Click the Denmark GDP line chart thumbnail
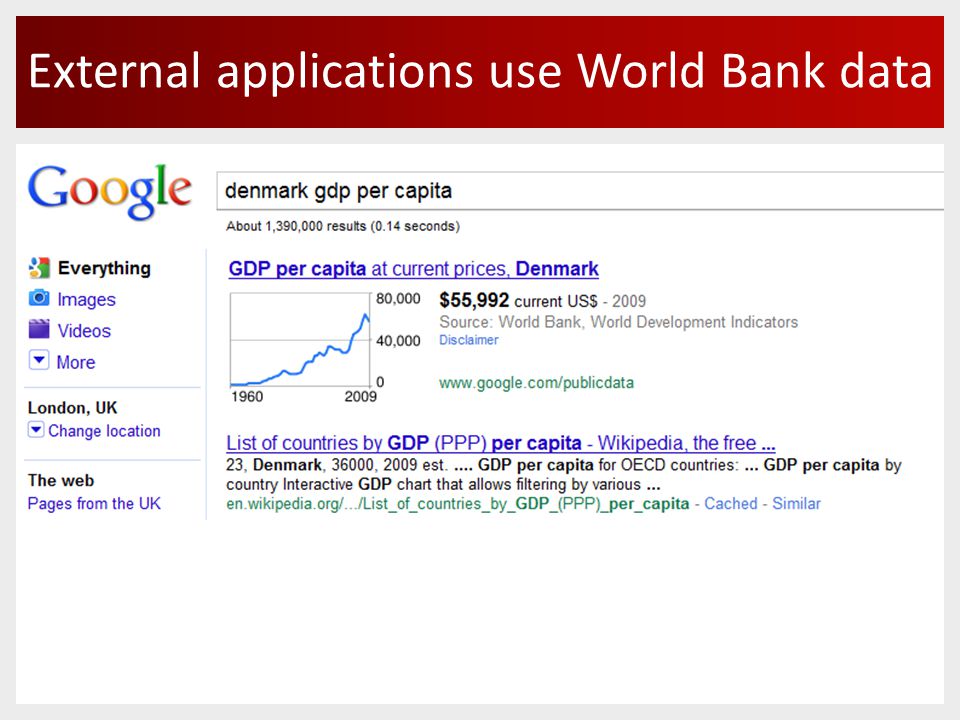The width and height of the screenshot is (960, 720). click(x=300, y=340)
